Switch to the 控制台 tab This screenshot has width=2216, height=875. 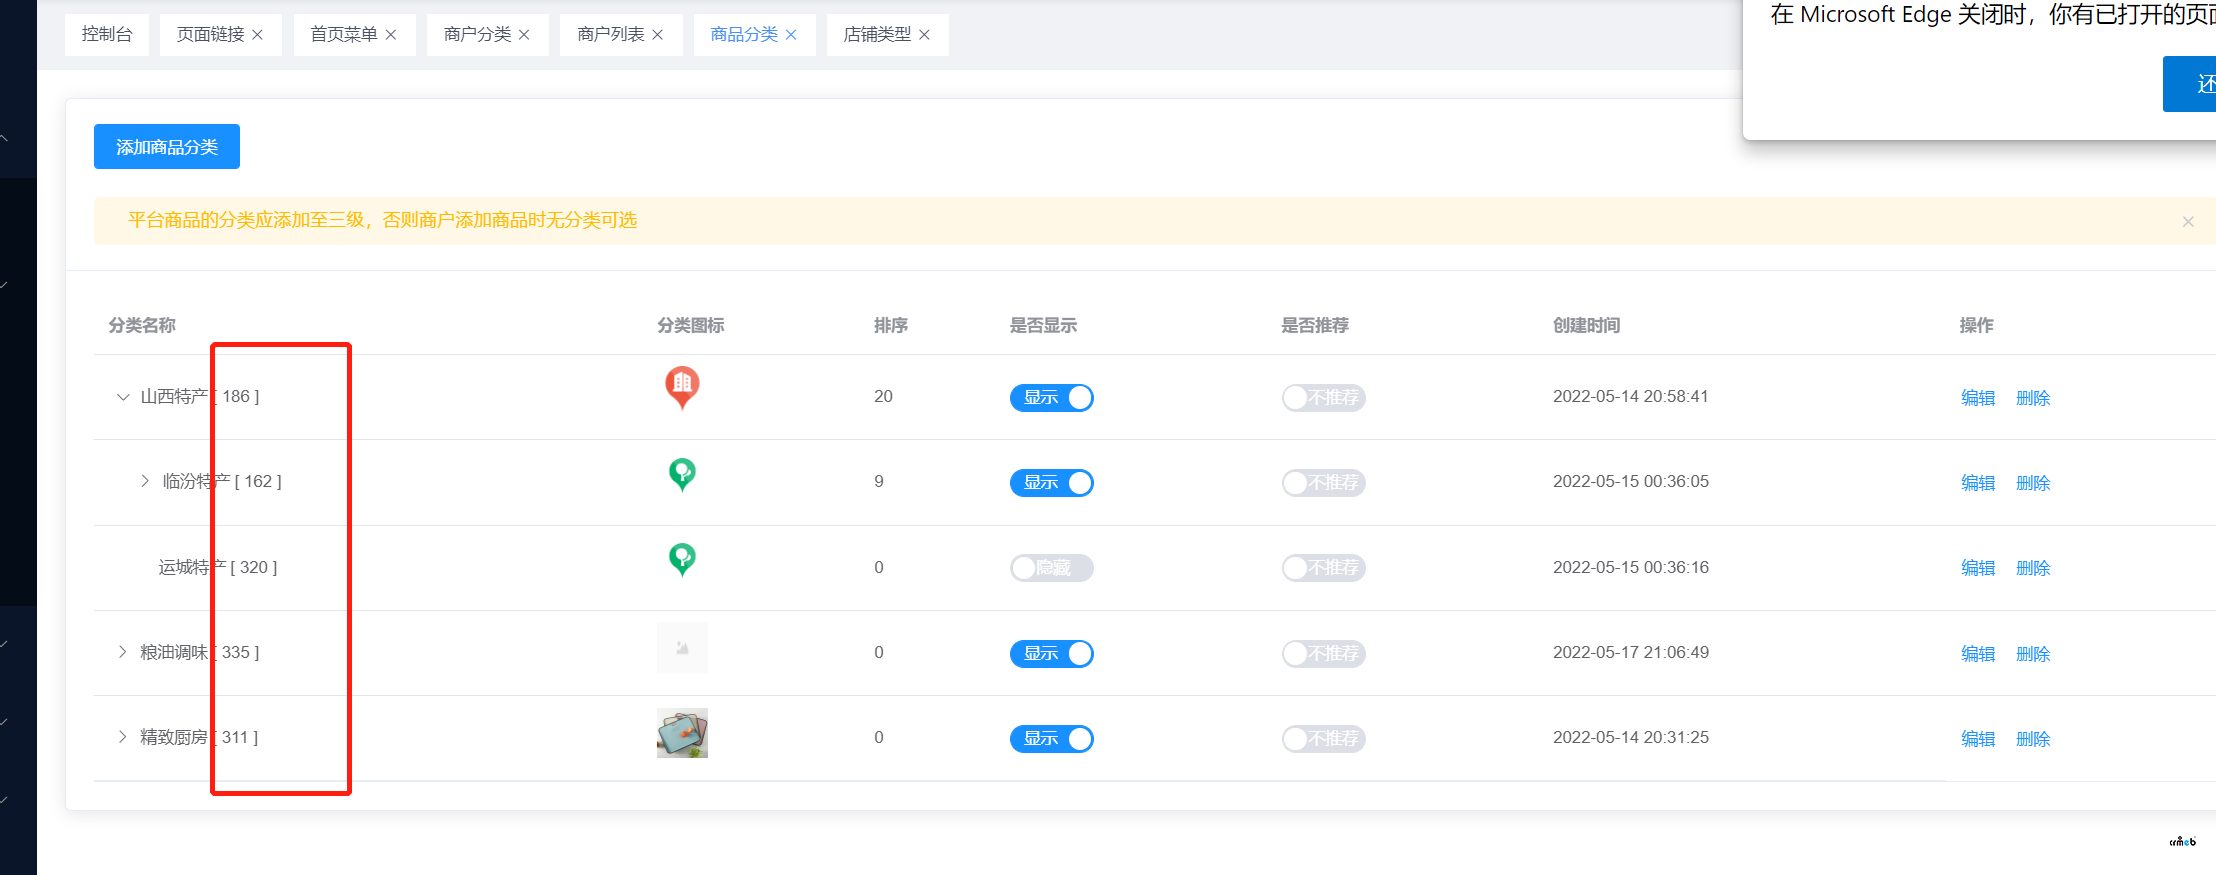point(107,35)
